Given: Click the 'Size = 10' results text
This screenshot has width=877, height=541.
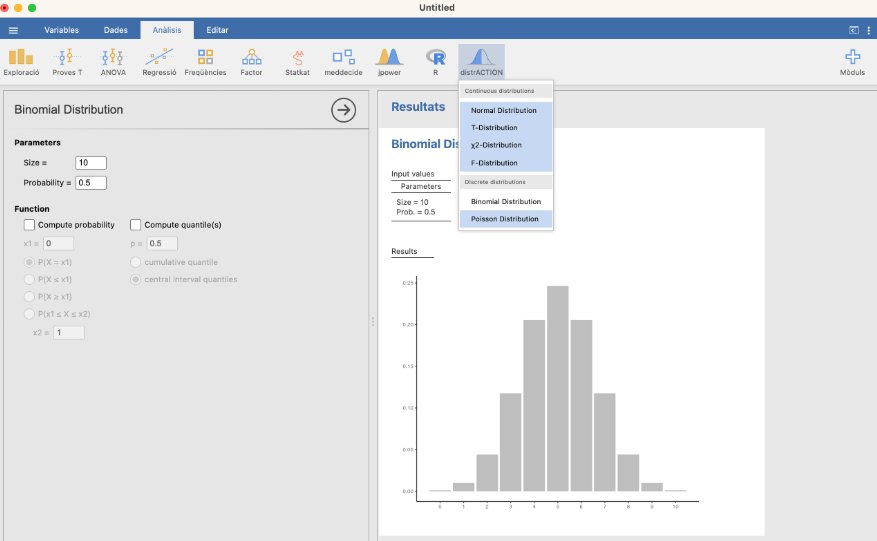Looking at the screenshot, I should tap(412, 202).
